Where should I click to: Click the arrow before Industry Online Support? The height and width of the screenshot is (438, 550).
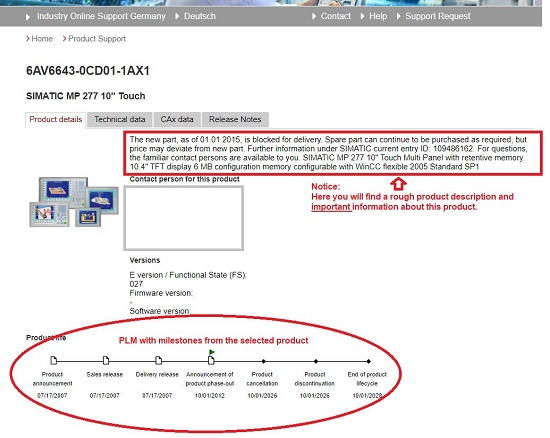28,17
